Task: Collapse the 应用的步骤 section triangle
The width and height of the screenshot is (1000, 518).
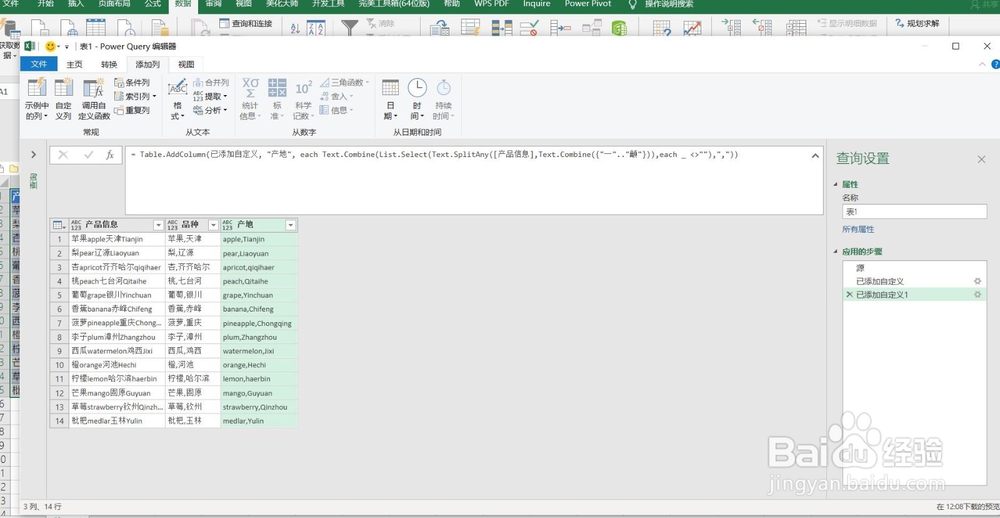Action: point(837,252)
